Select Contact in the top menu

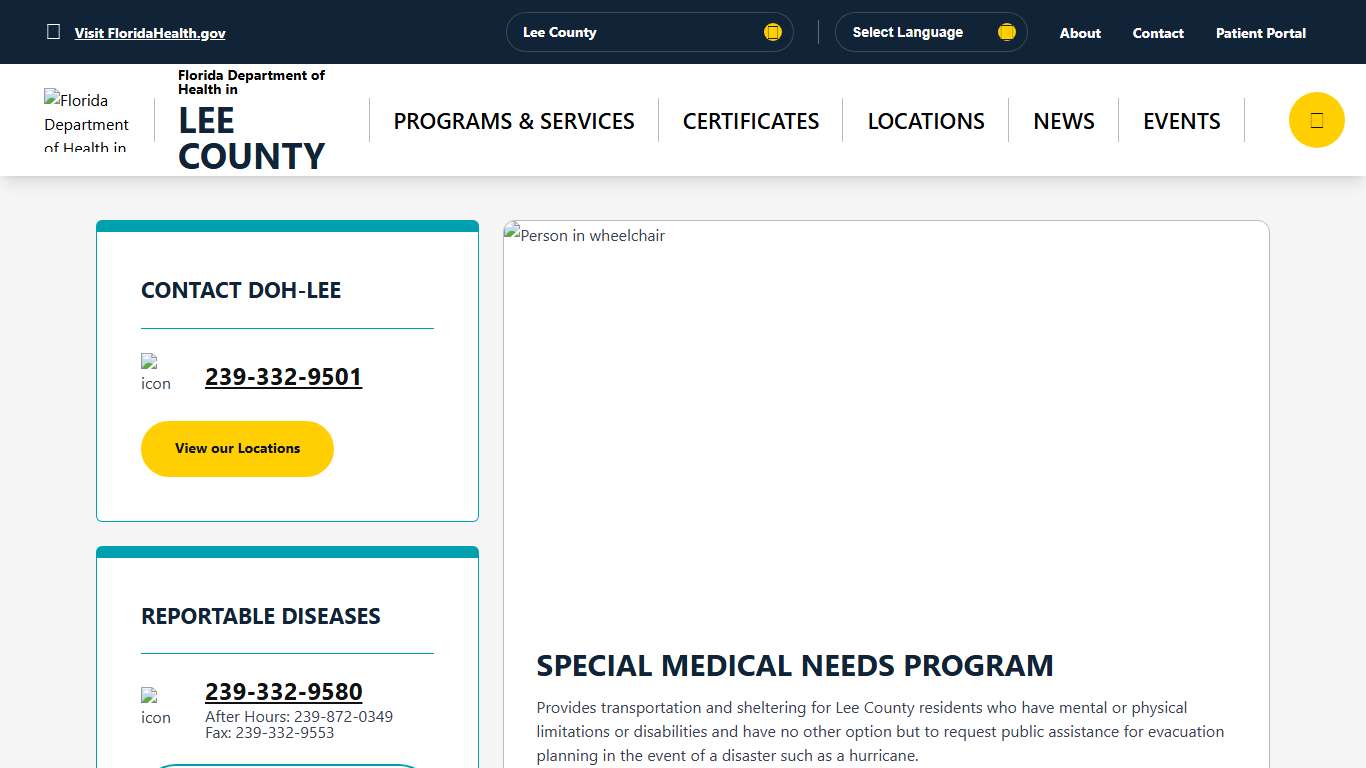click(x=1157, y=33)
